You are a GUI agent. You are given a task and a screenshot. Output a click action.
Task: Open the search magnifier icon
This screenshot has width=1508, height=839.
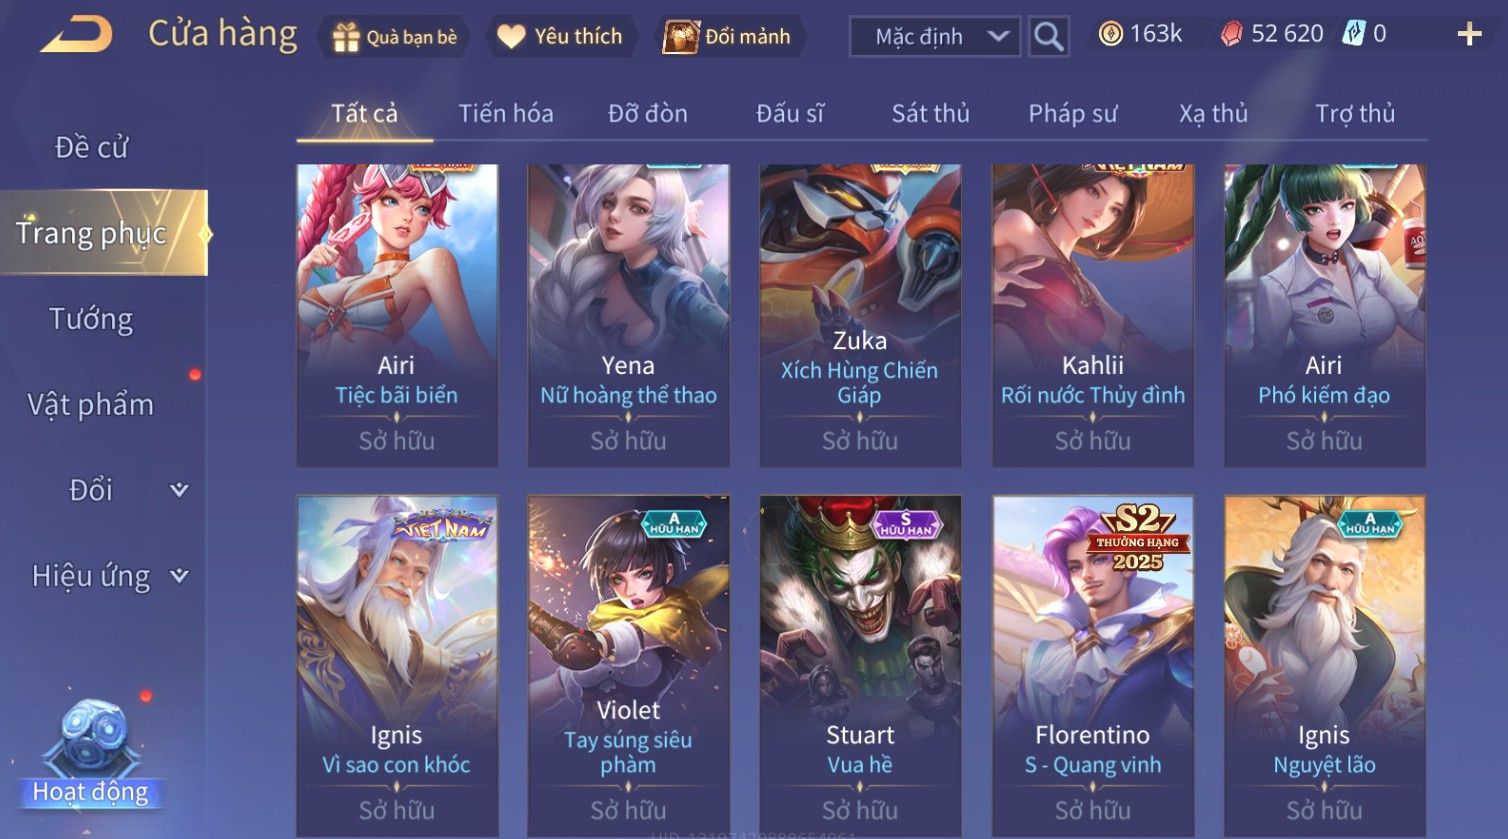pyautogui.click(x=1048, y=37)
